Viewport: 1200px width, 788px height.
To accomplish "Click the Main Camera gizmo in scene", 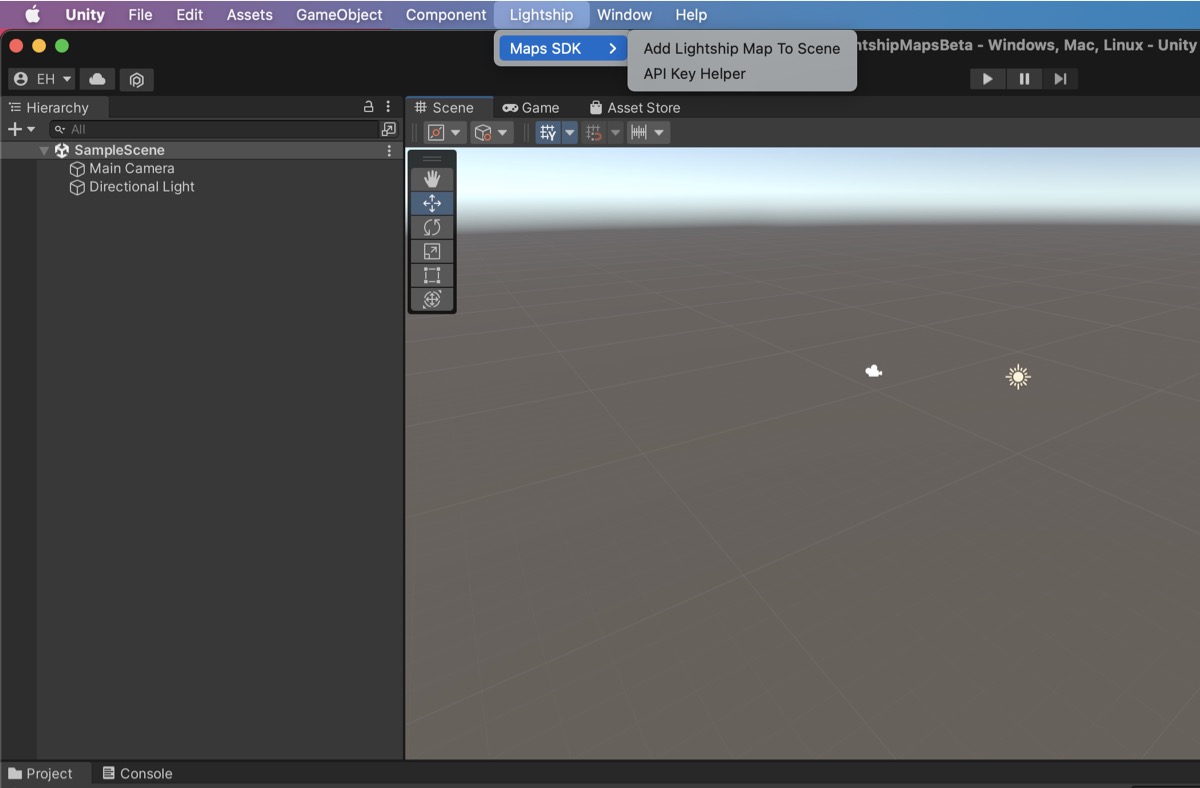I will point(874,371).
